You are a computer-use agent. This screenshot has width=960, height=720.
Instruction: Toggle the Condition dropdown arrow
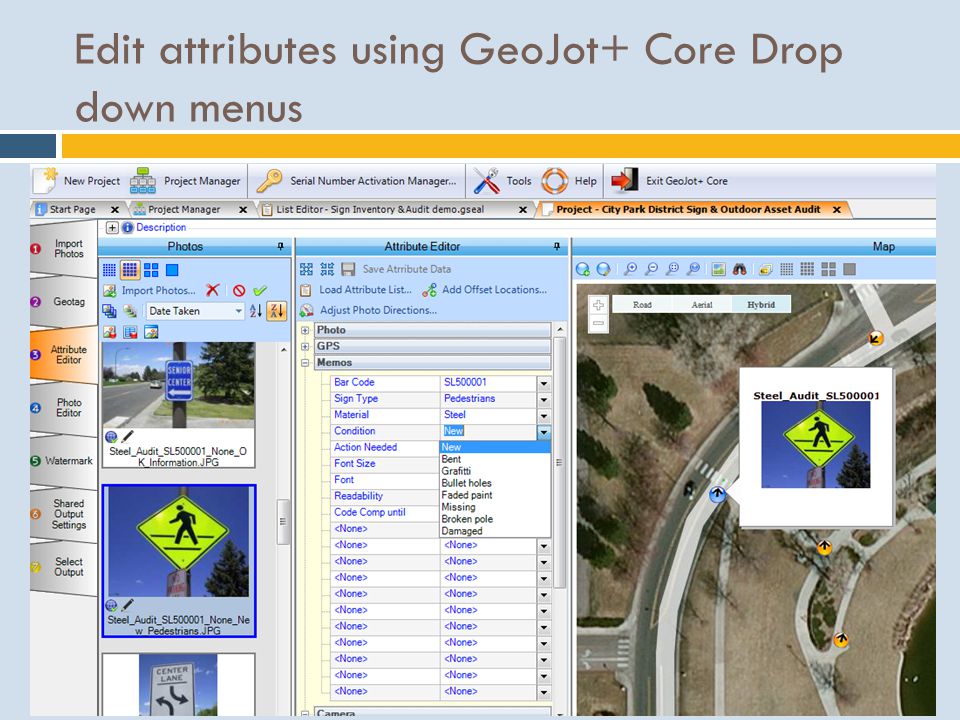(544, 432)
